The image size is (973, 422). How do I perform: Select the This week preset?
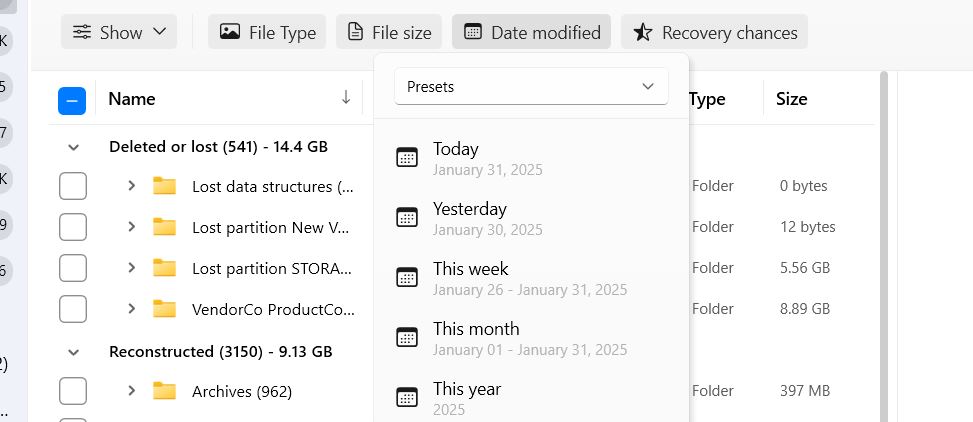click(531, 278)
